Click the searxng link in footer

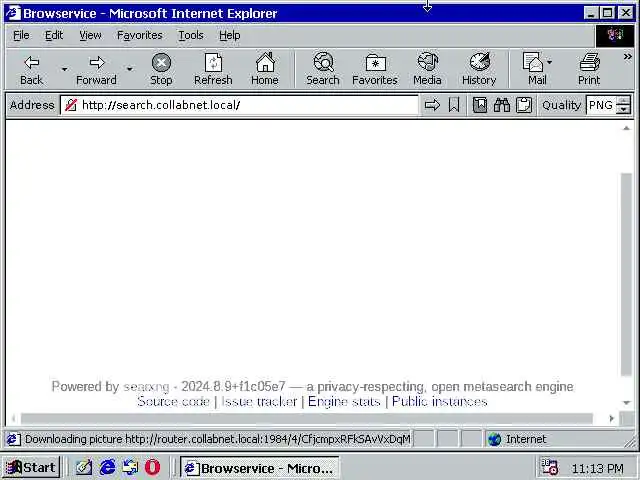(x=146, y=387)
